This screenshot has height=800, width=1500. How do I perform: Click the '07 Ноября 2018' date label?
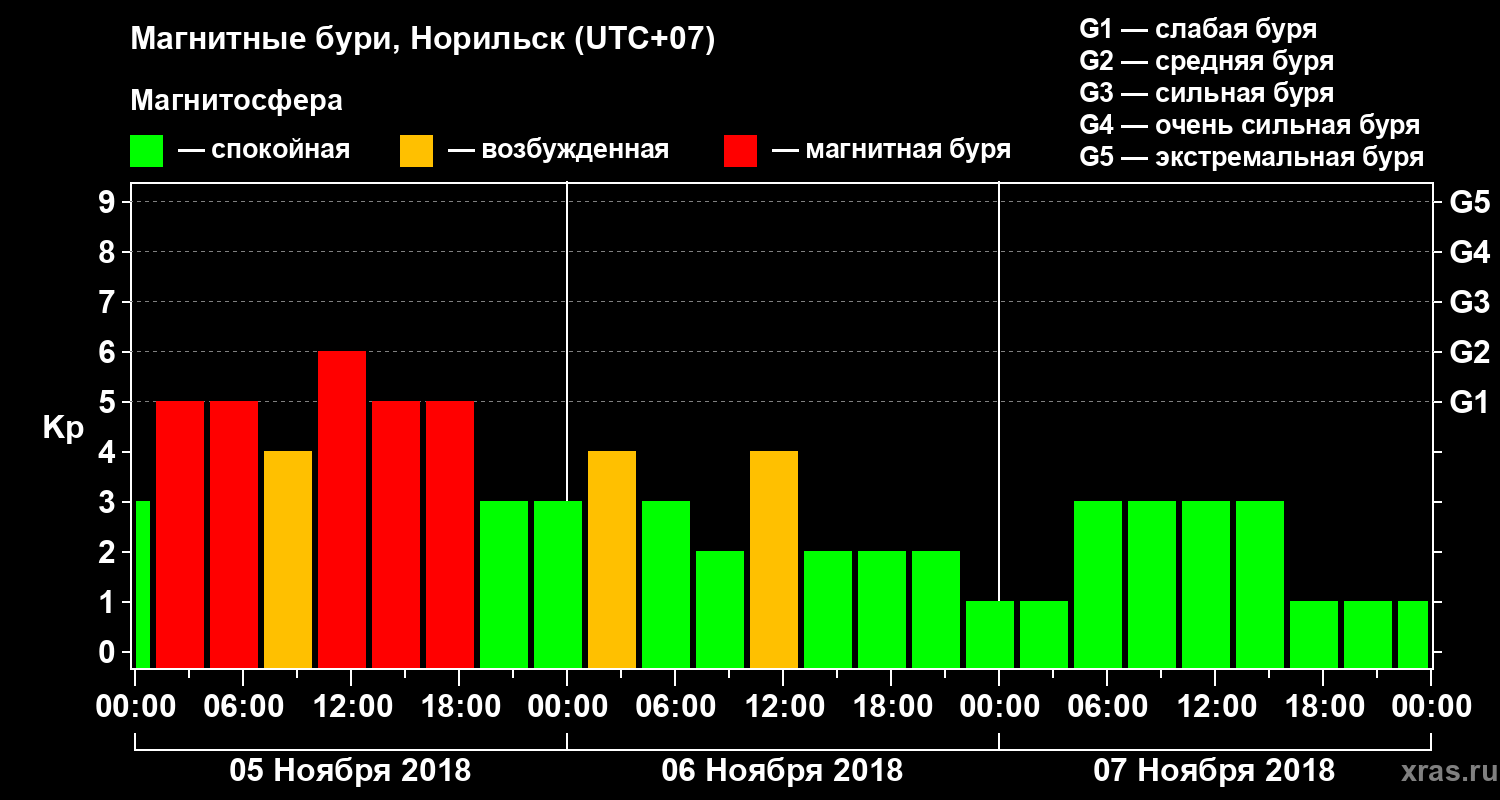click(x=1214, y=771)
